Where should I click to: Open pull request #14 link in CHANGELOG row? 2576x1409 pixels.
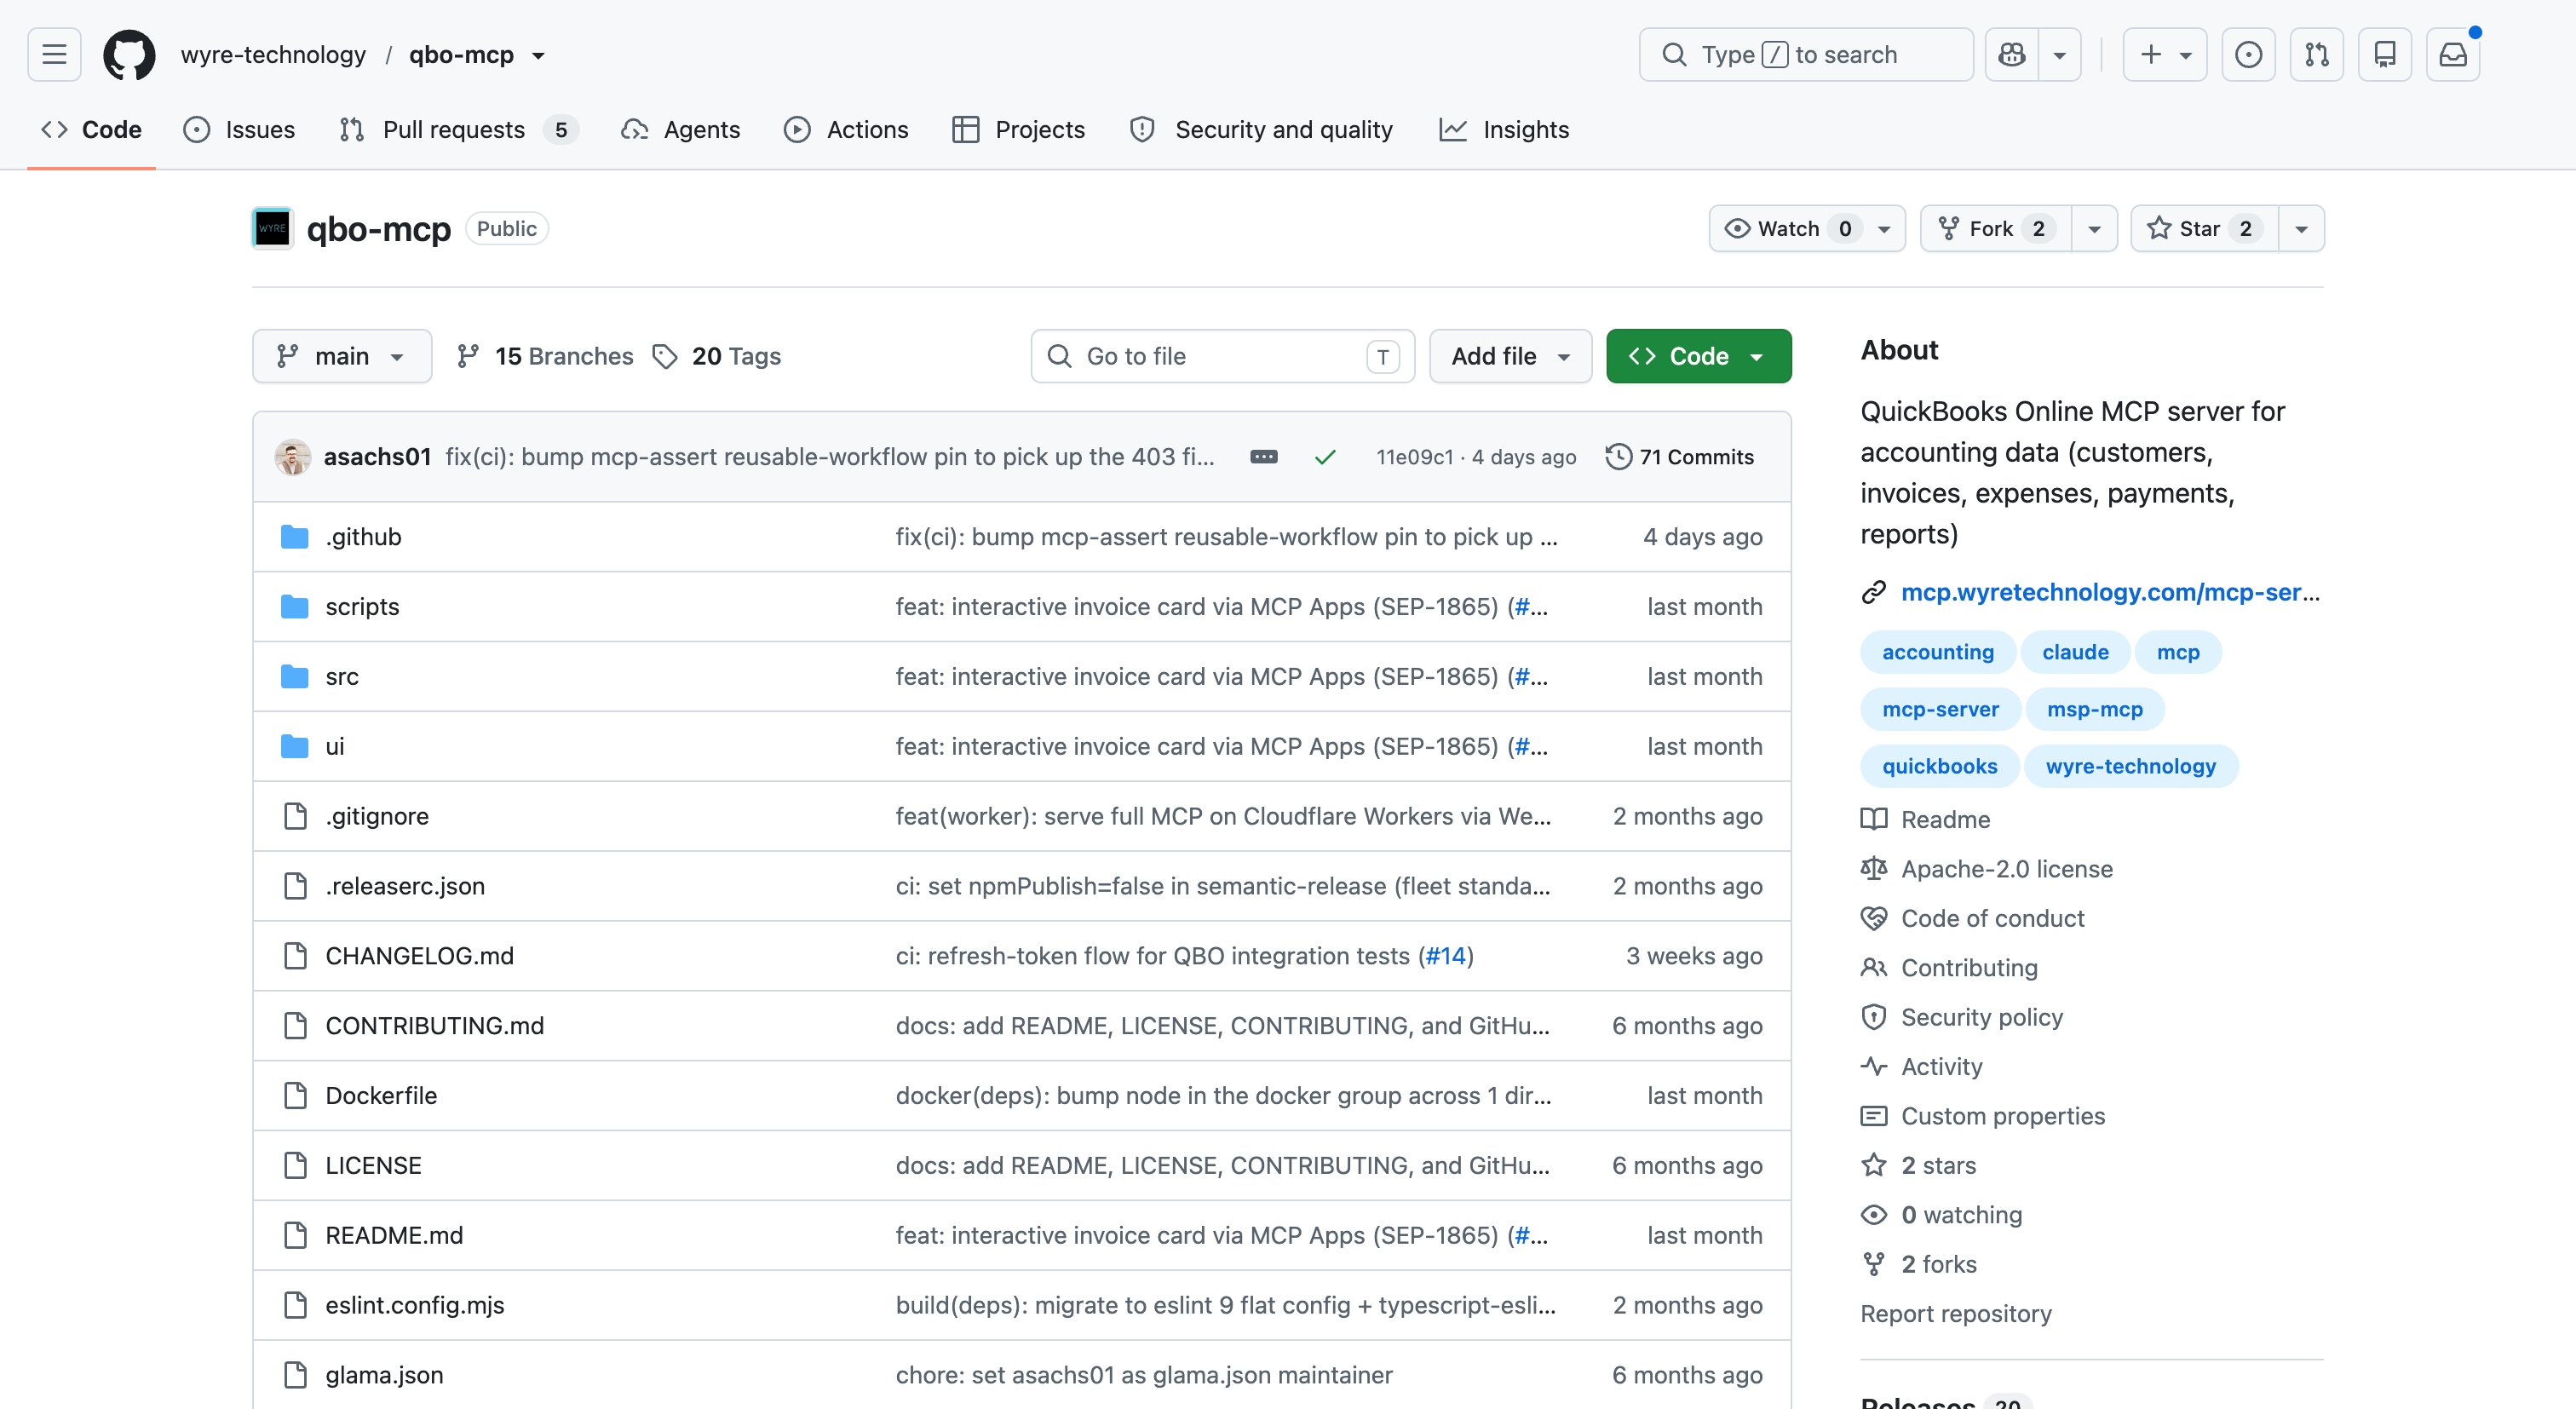click(1445, 956)
